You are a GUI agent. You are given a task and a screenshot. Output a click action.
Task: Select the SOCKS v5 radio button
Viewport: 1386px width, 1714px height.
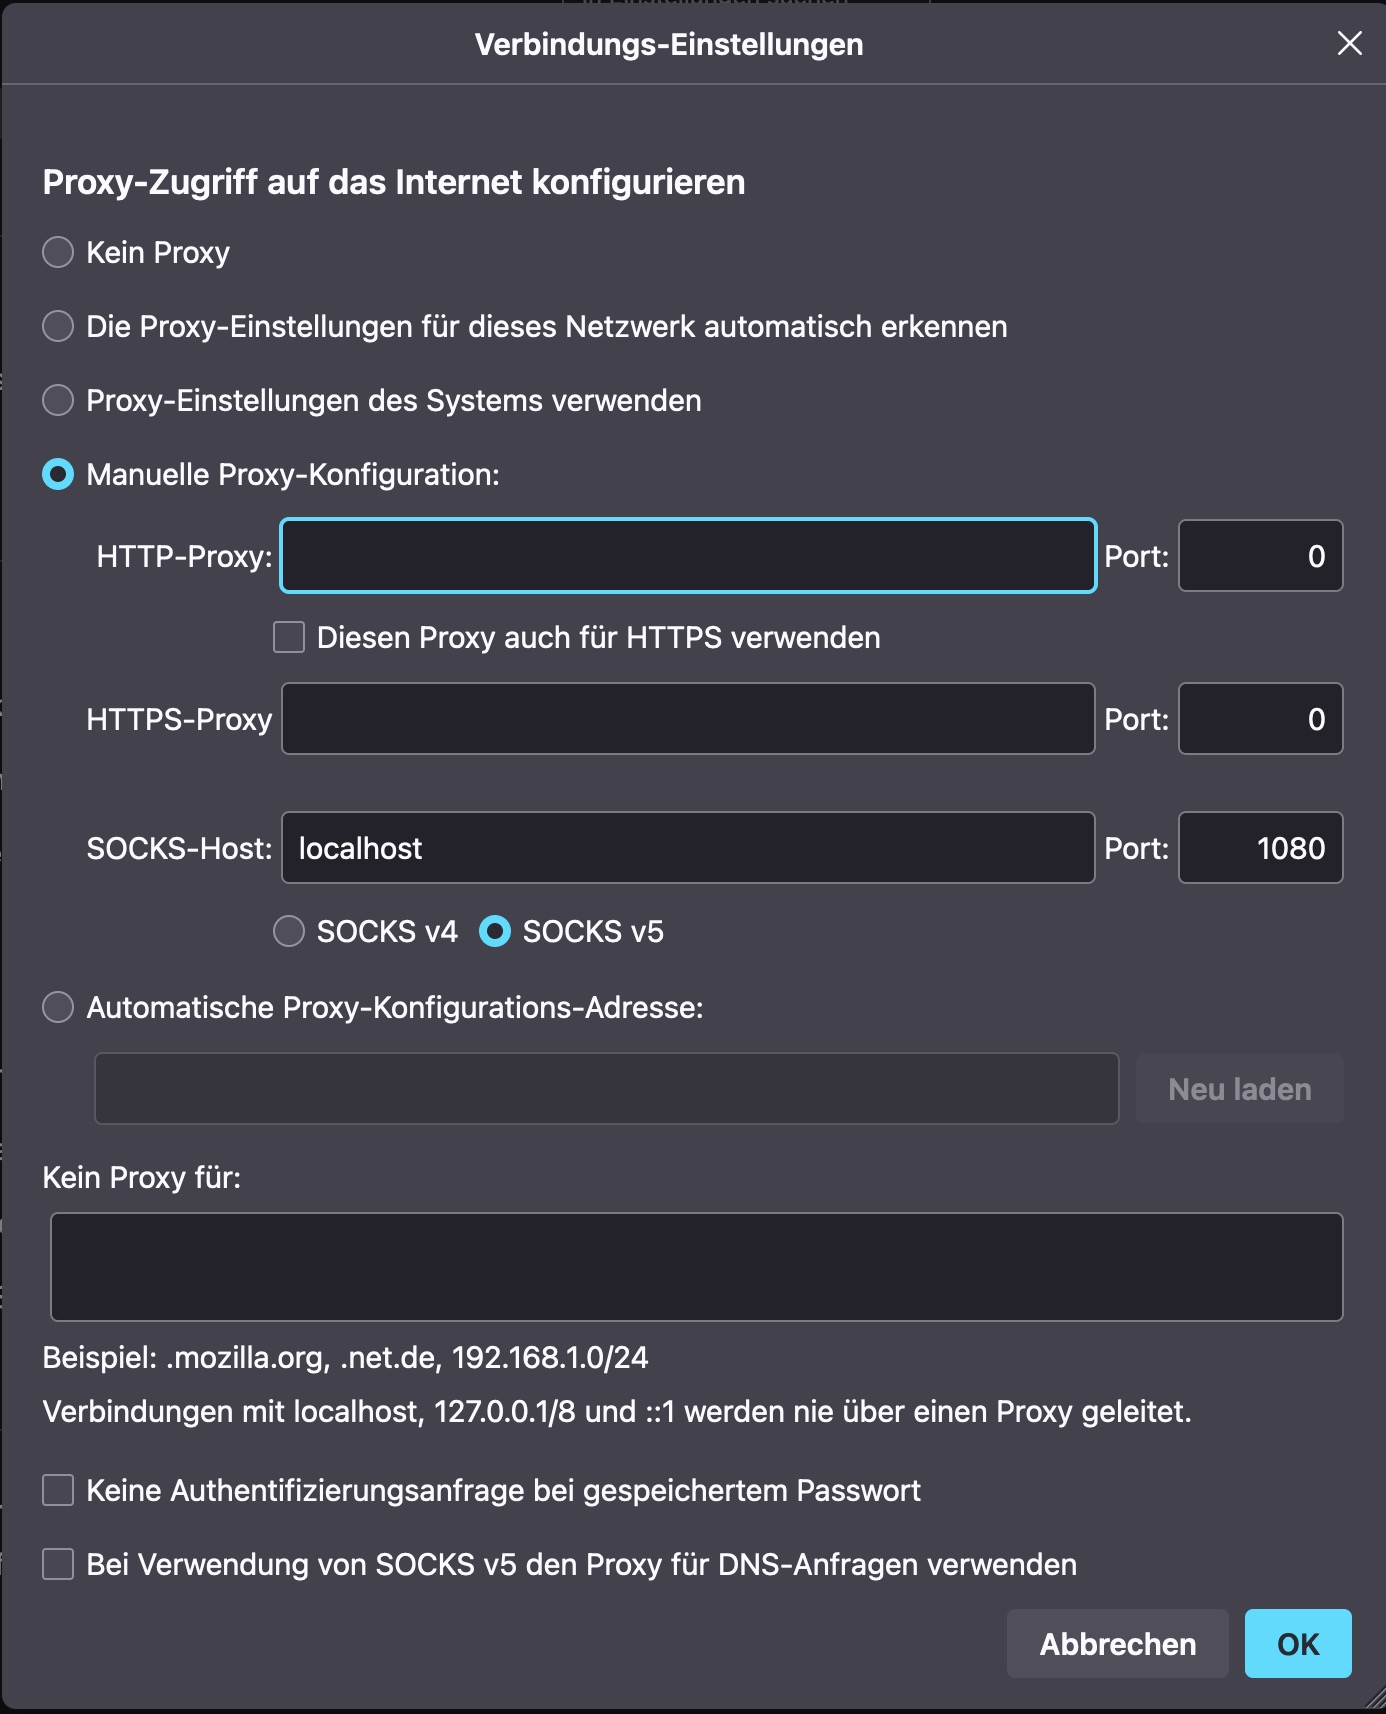click(x=495, y=931)
